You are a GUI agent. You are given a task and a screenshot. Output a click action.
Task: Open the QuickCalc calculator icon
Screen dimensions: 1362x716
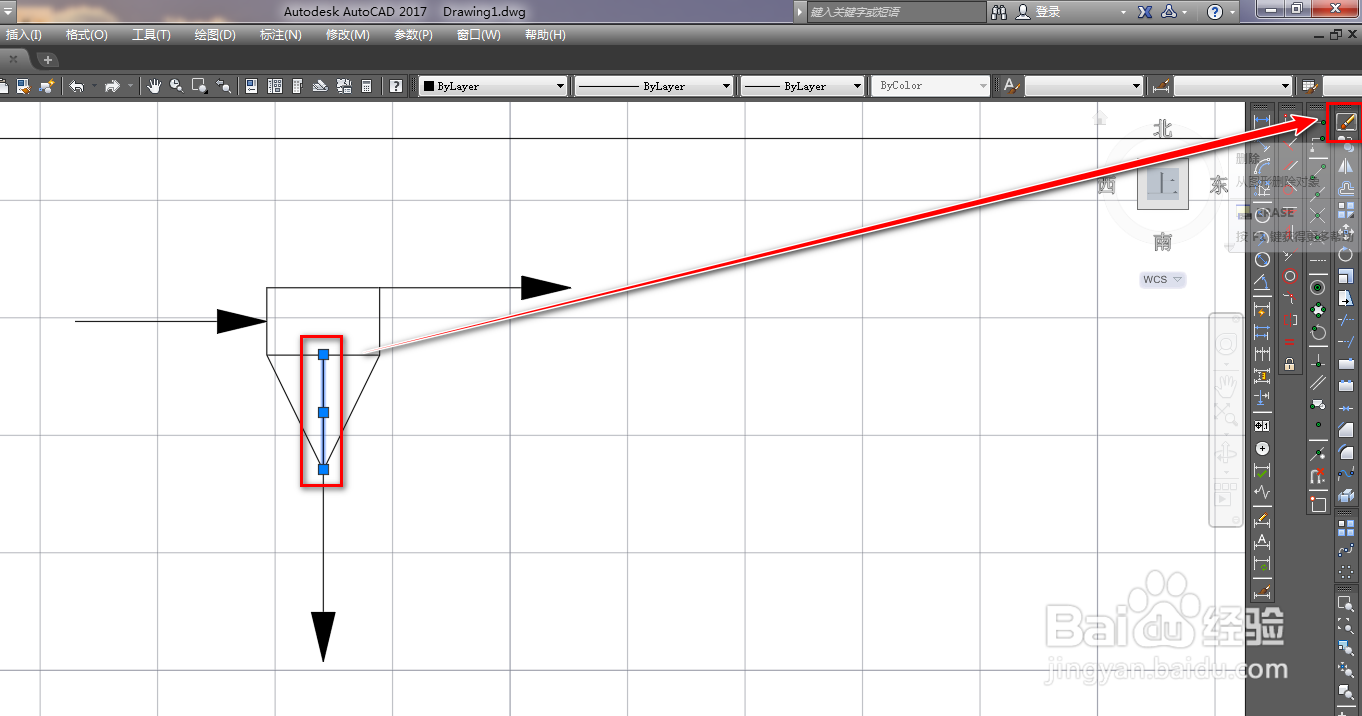tap(366, 86)
